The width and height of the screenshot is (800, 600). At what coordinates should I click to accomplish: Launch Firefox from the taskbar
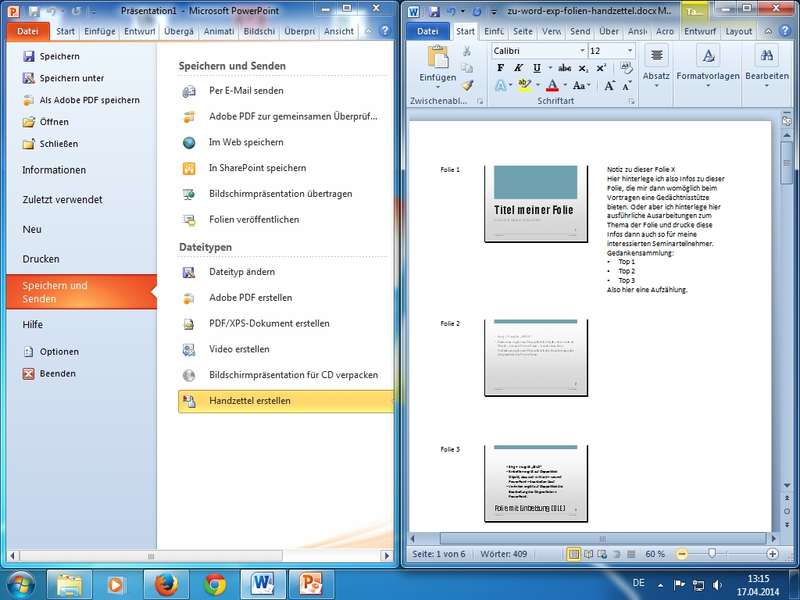point(166,583)
